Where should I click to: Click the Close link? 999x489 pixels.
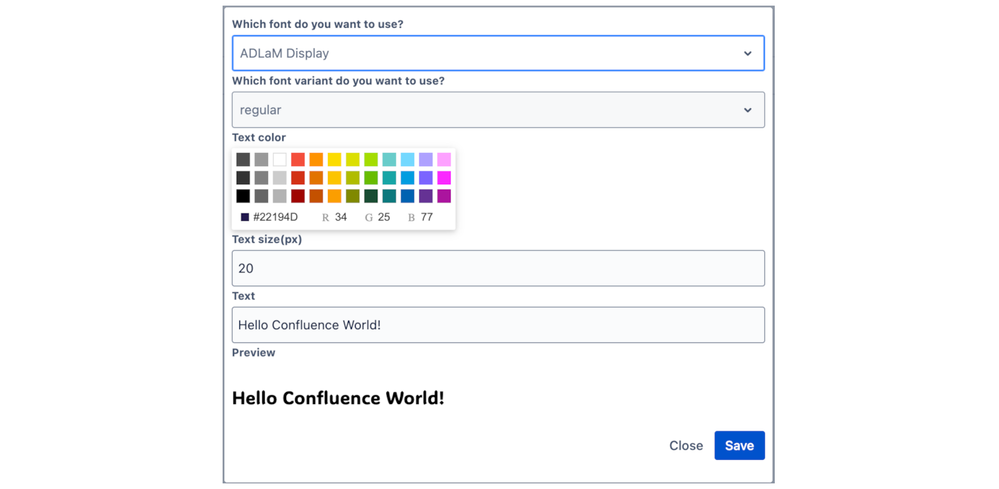pos(686,446)
